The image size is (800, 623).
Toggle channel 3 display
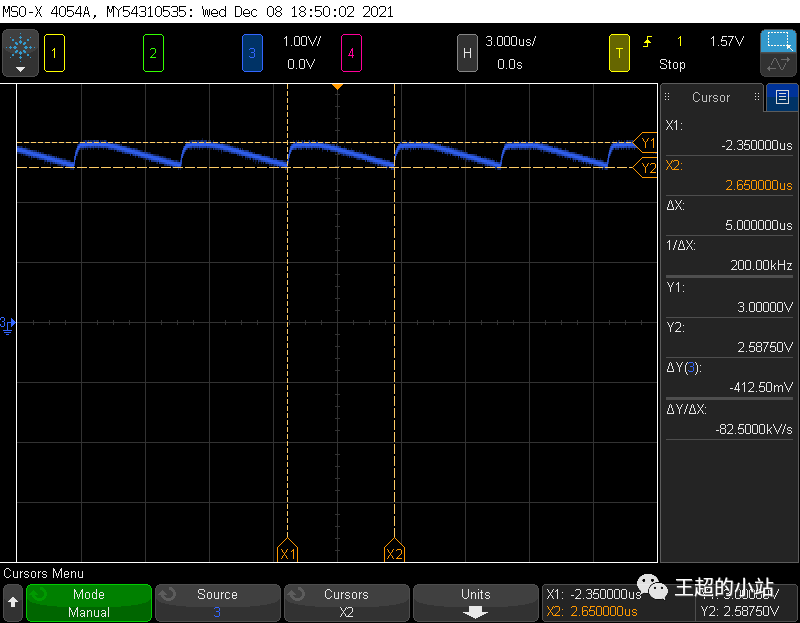(x=252, y=53)
